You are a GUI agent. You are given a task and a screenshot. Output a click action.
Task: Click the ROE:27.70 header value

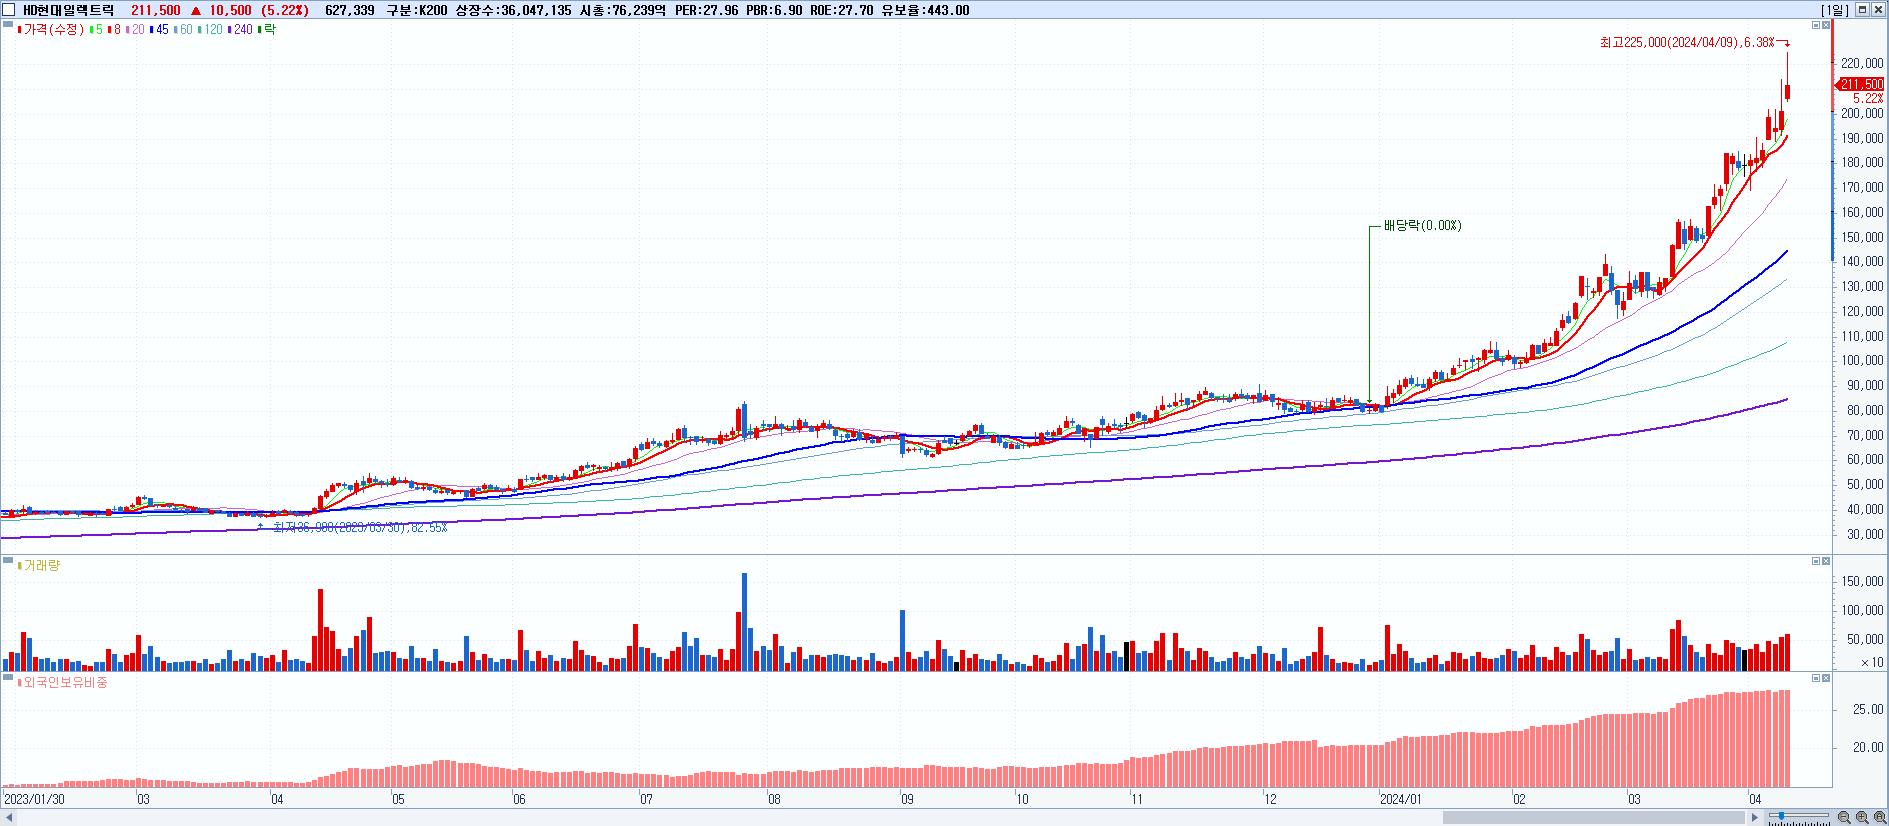841,10
